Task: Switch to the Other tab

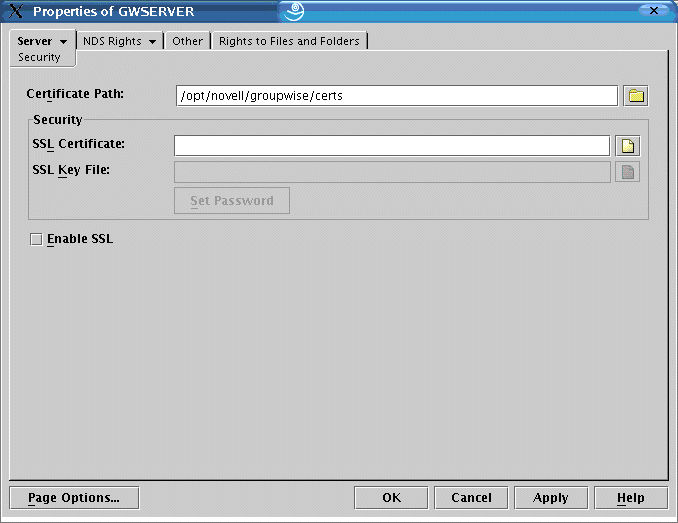Action: [x=187, y=41]
